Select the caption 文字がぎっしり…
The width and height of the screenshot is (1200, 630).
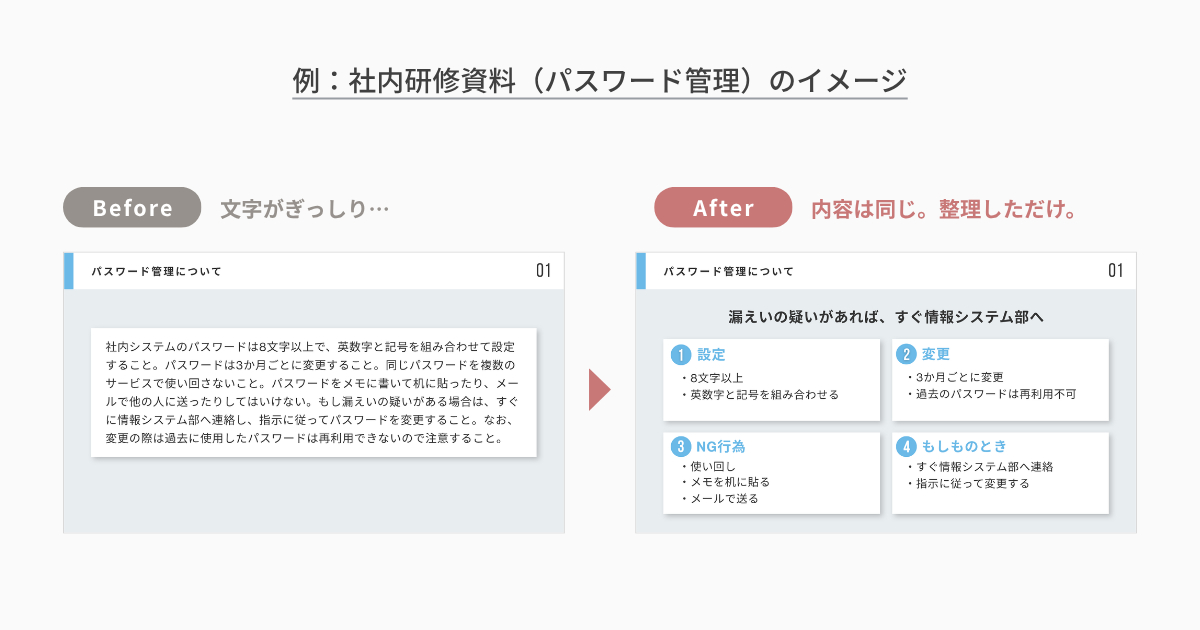tap(304, 209)
